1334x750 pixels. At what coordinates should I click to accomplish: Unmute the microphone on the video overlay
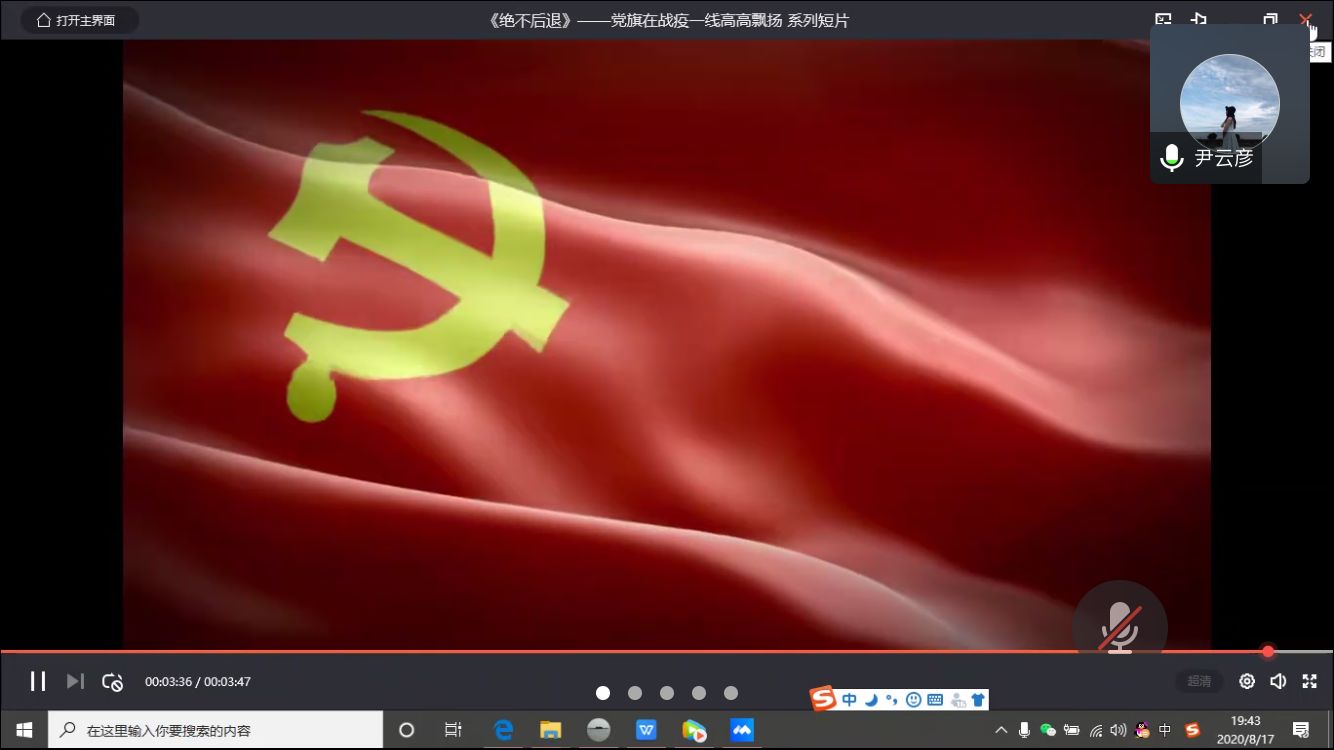[x=1121, y=626]
